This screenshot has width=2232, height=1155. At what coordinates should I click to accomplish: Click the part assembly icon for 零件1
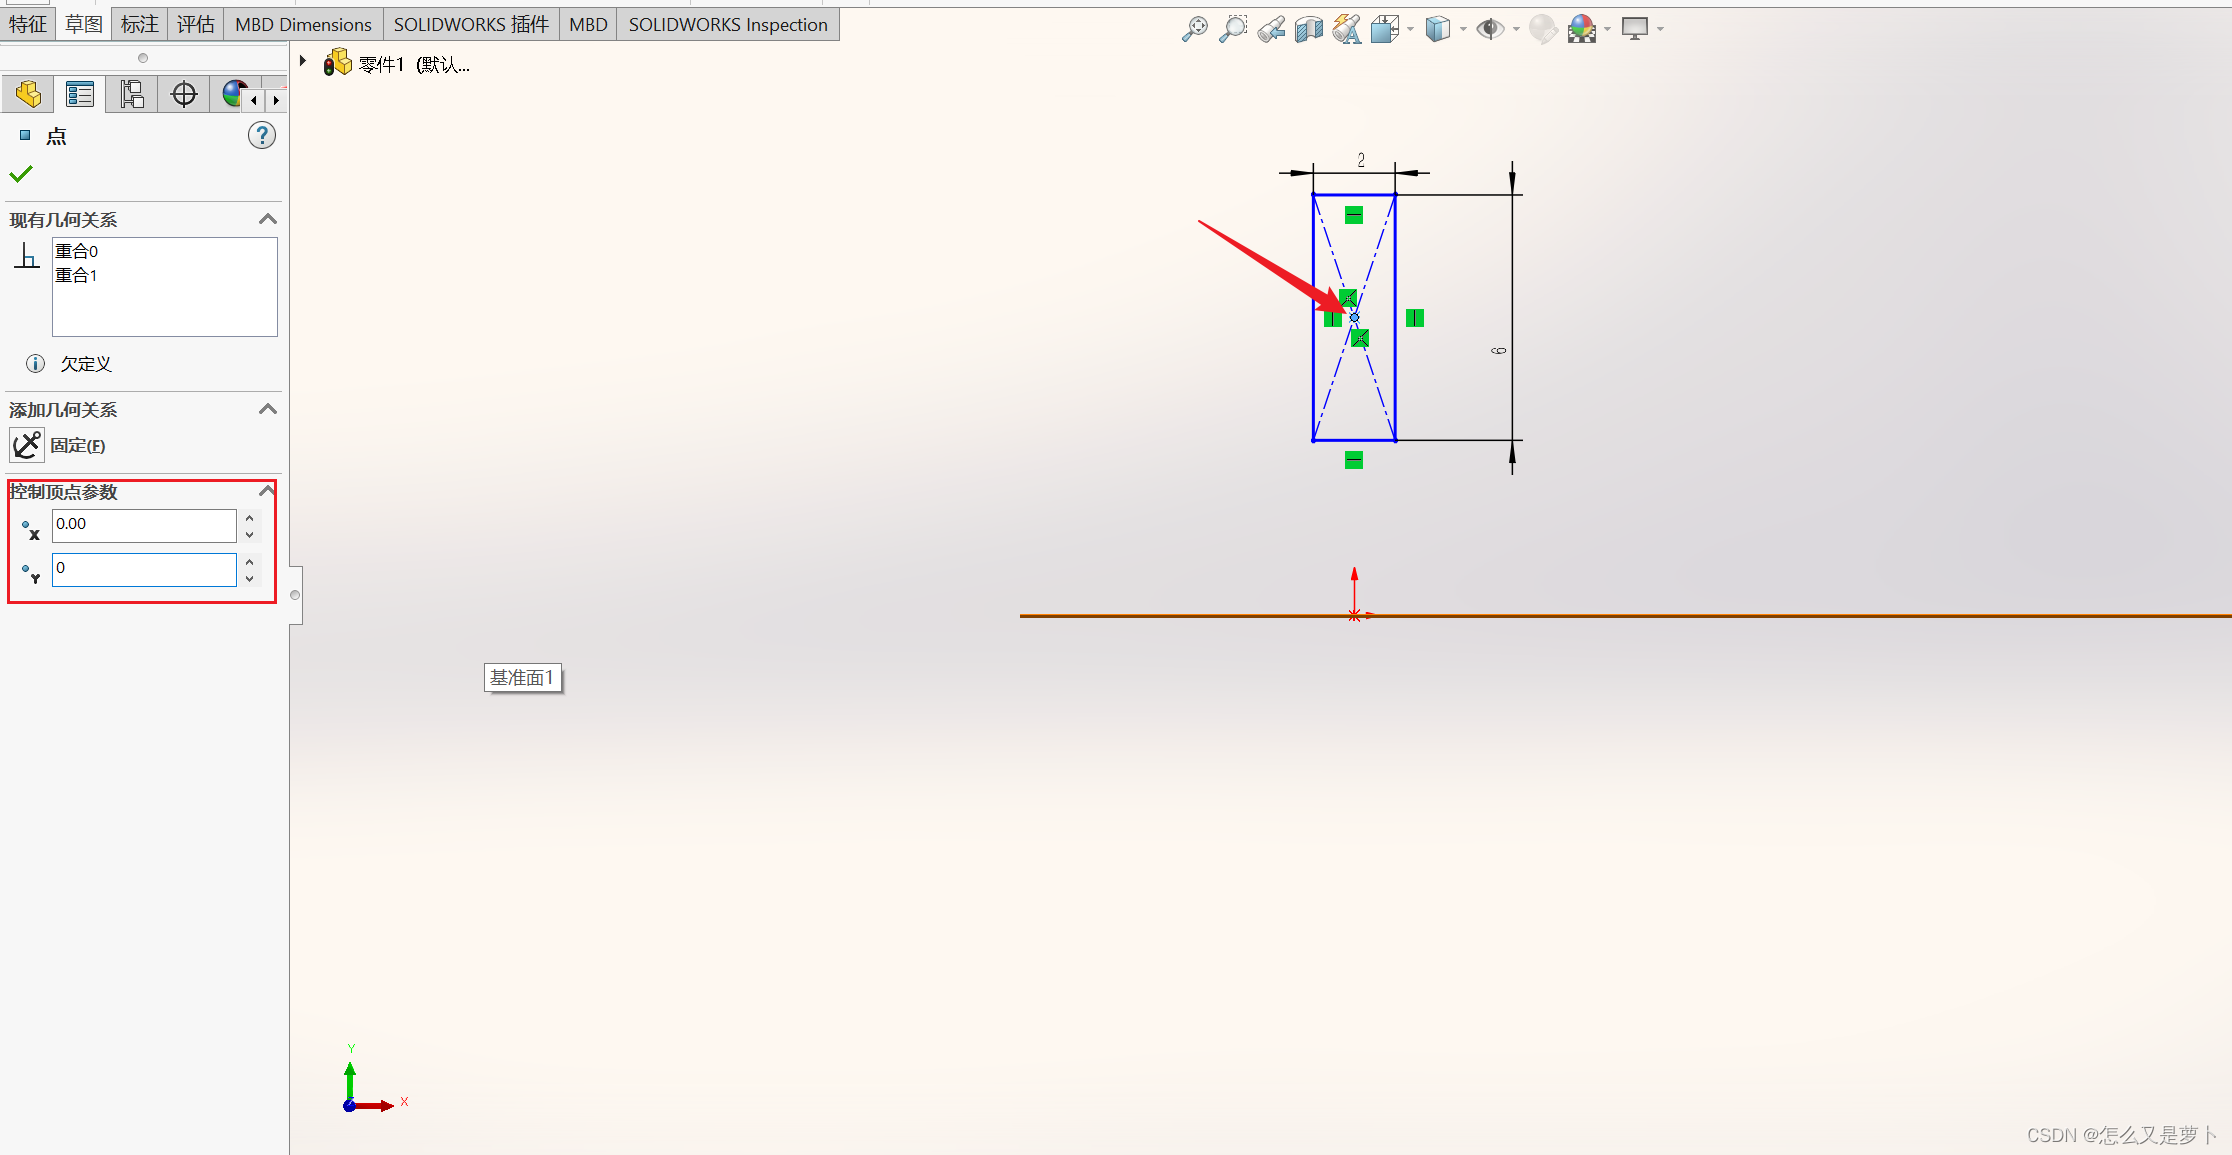pyautogui.click(x=337, y=63)
